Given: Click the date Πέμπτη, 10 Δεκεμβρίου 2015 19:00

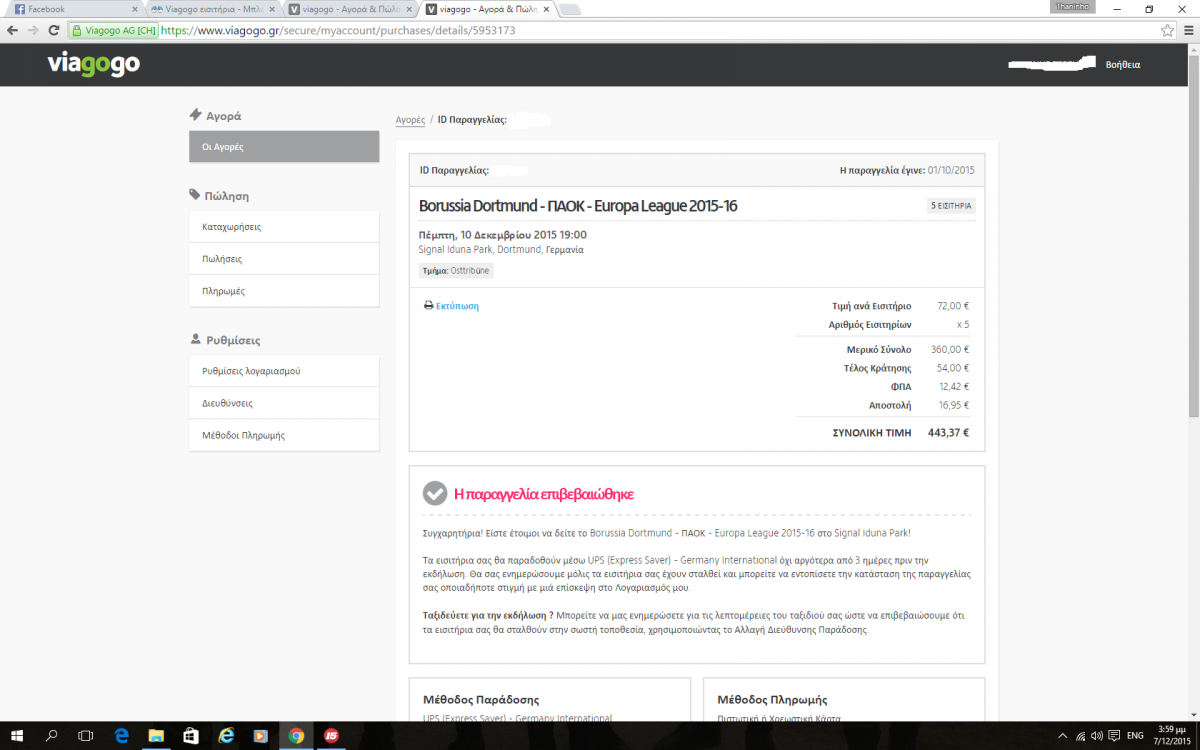Looking at the screenshot, I should [x=503, y=235].
